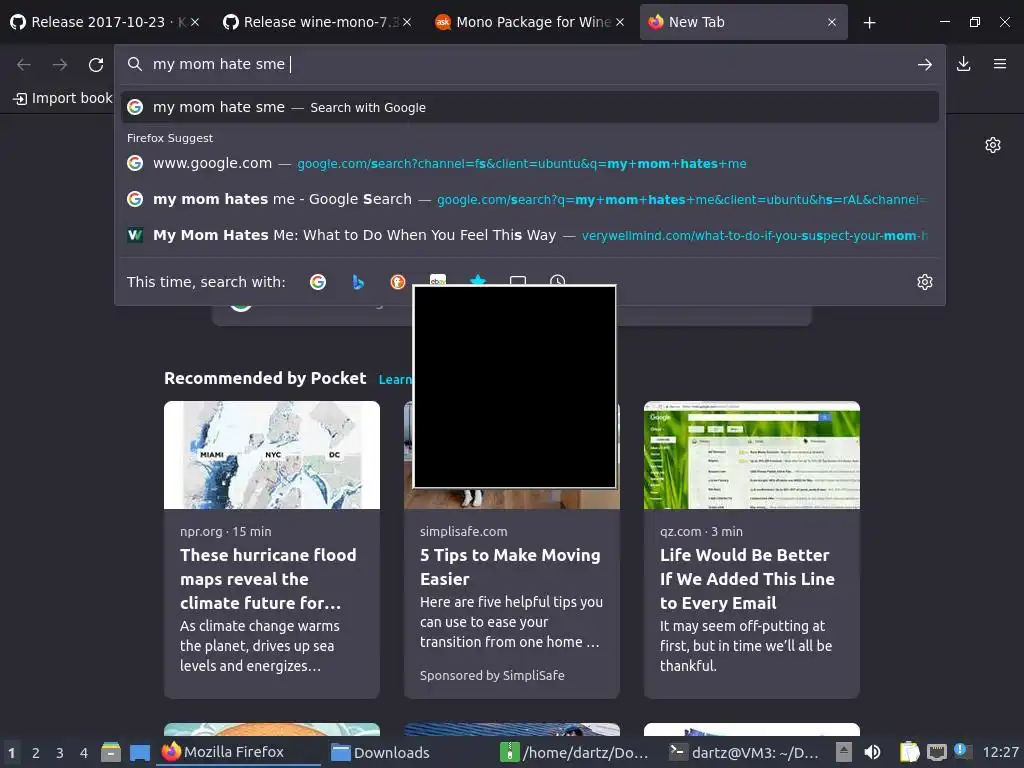Search with the DuckDuckGo engine icon
Image resolution: width=1024 pixels, height=768 pixels.
click(398, 282)
